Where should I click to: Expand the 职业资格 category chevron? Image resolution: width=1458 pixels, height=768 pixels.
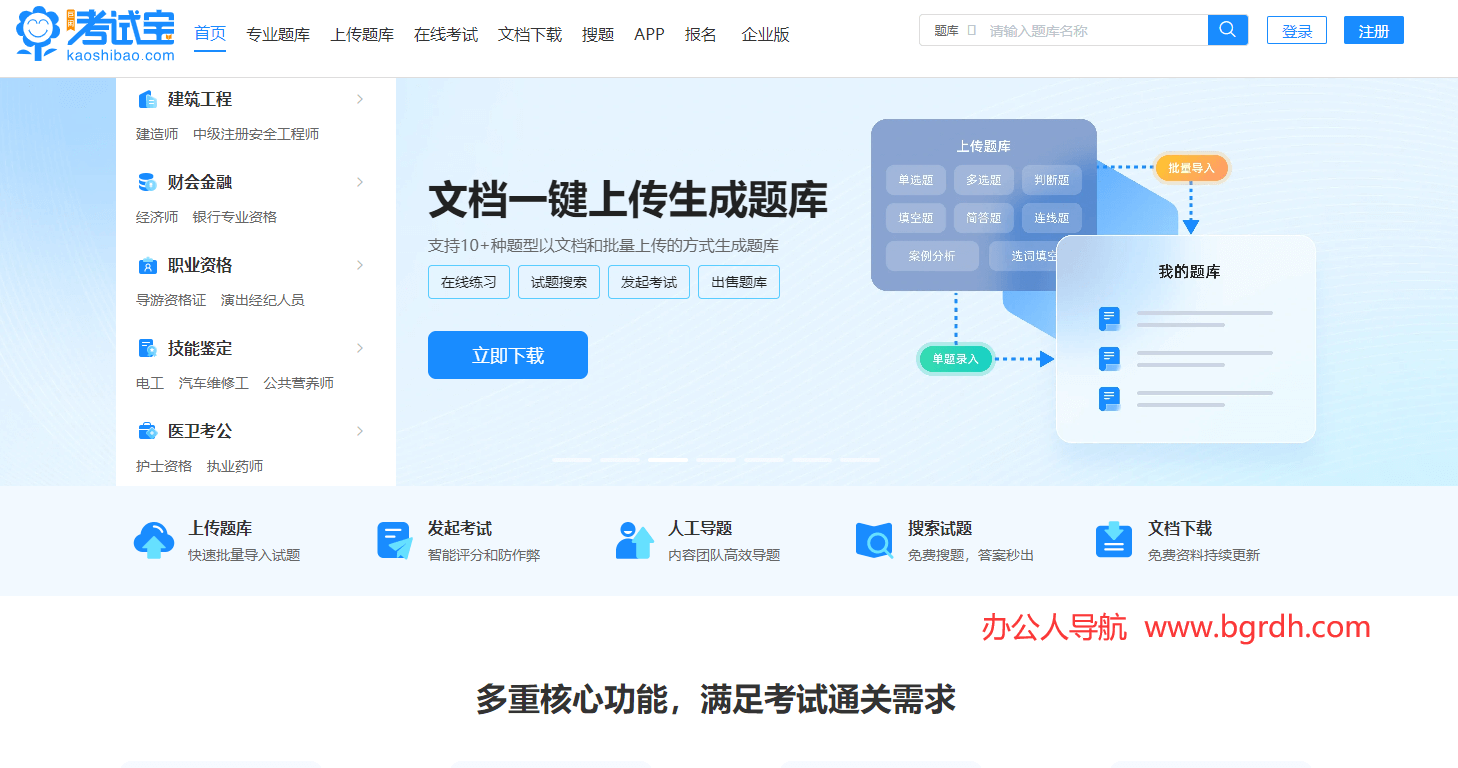click(360, 264)
